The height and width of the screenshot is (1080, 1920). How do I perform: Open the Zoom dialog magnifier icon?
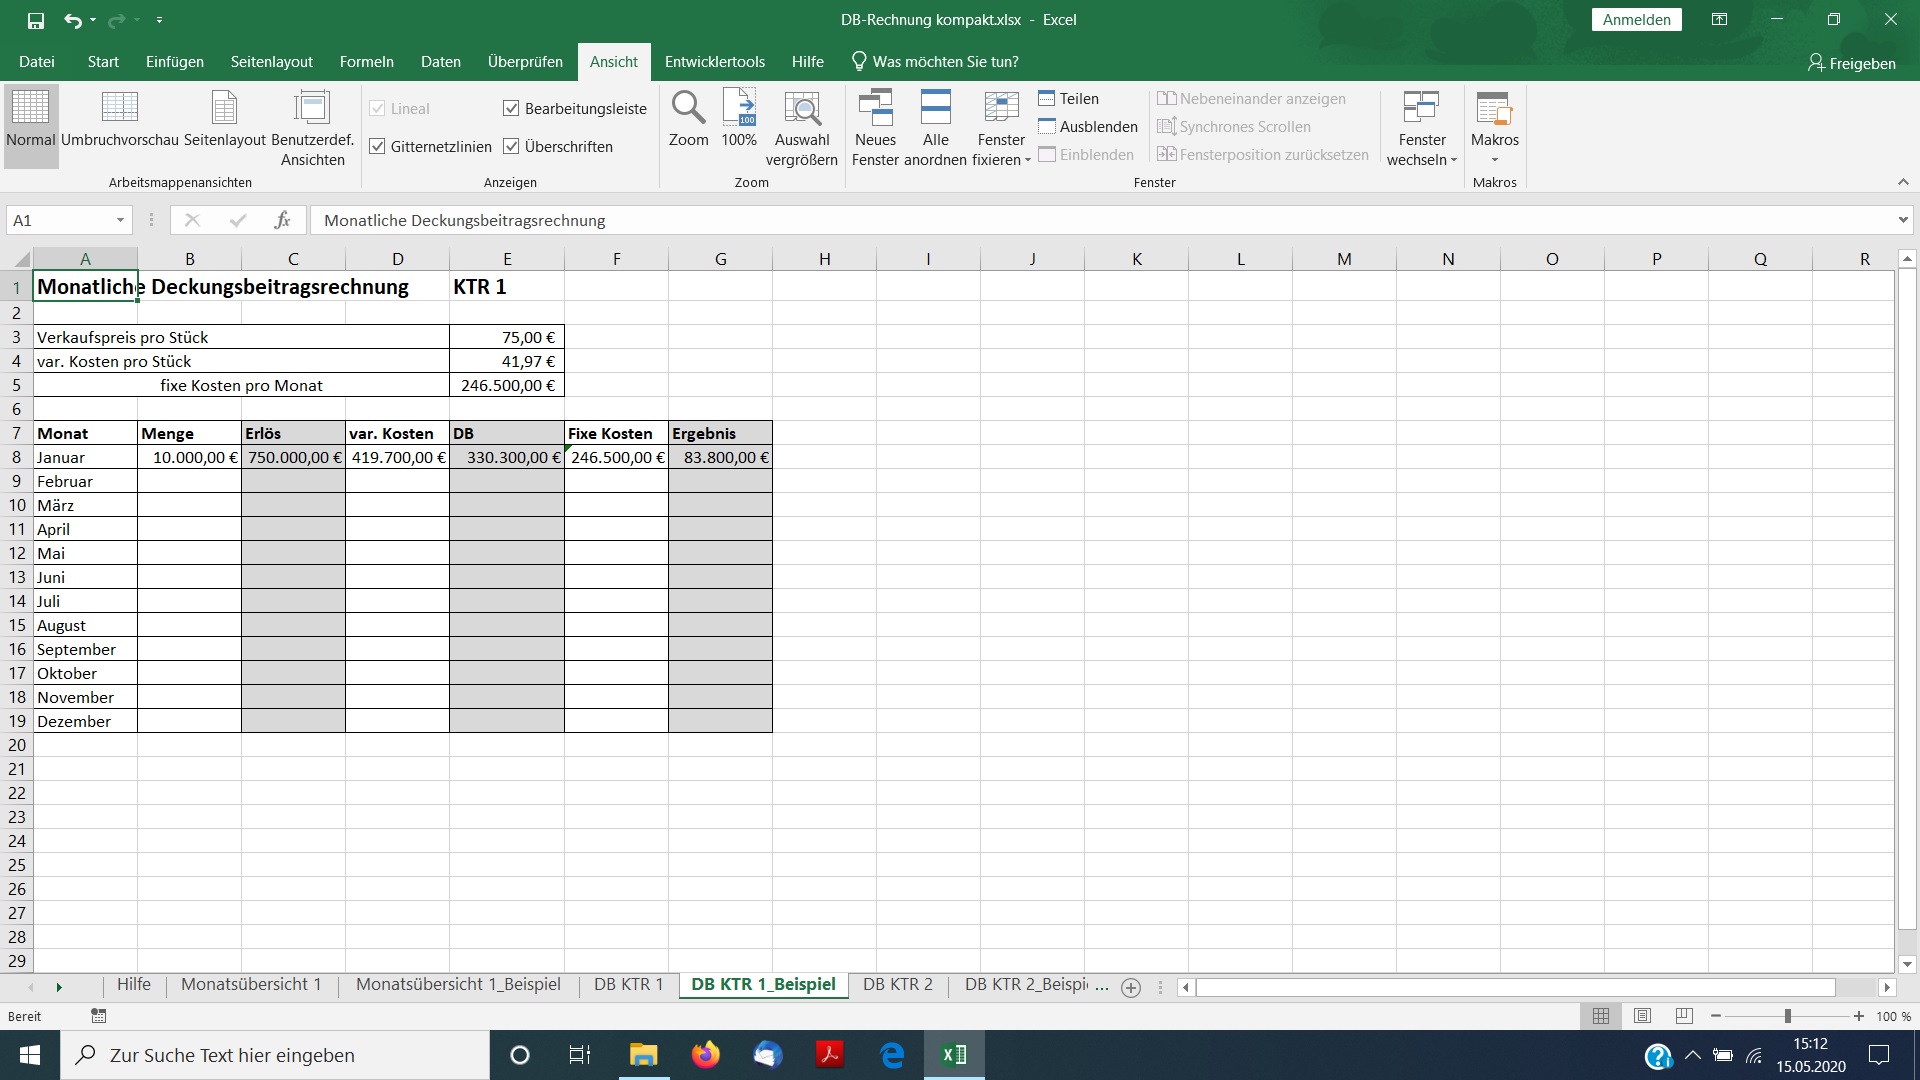point(688,108)
